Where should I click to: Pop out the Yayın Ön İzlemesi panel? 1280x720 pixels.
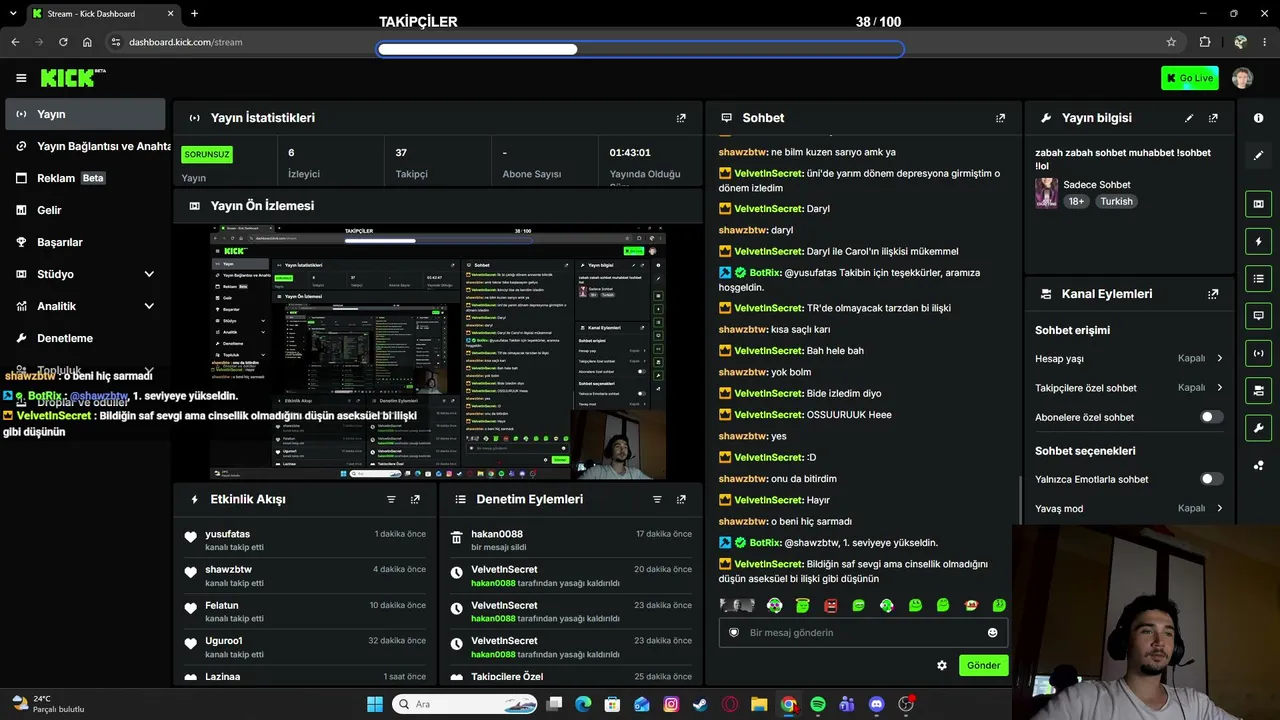(x=681, y=206)
